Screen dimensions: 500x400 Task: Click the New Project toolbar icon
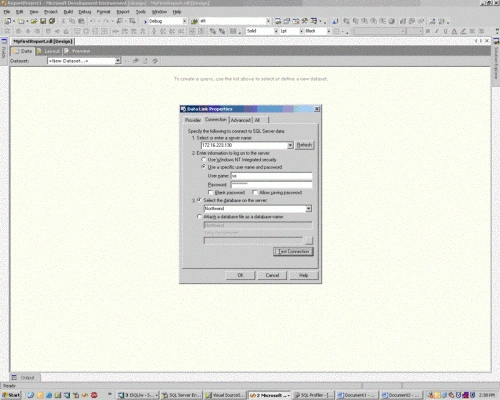[x=8, y=21]
